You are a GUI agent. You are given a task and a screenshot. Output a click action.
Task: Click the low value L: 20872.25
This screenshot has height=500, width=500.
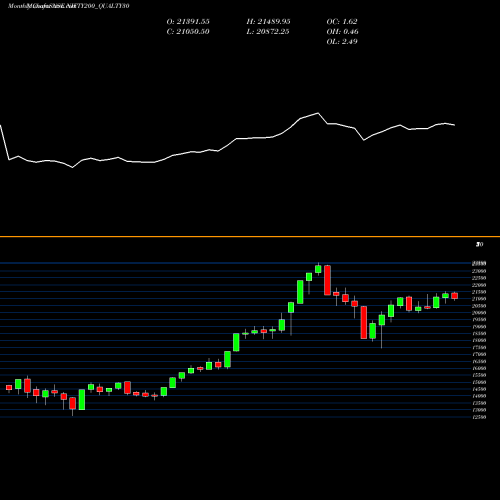coord(268,32)
